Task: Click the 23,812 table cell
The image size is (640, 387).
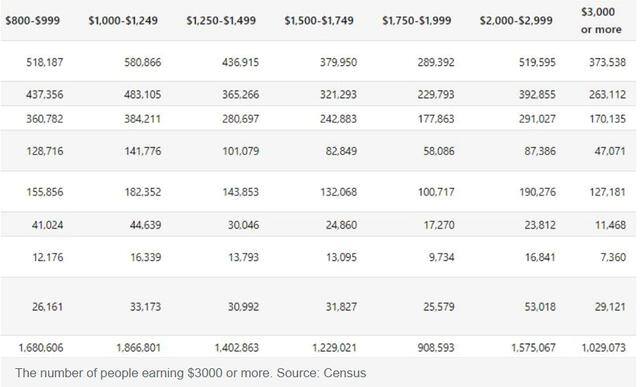Action: coord(540,225)
